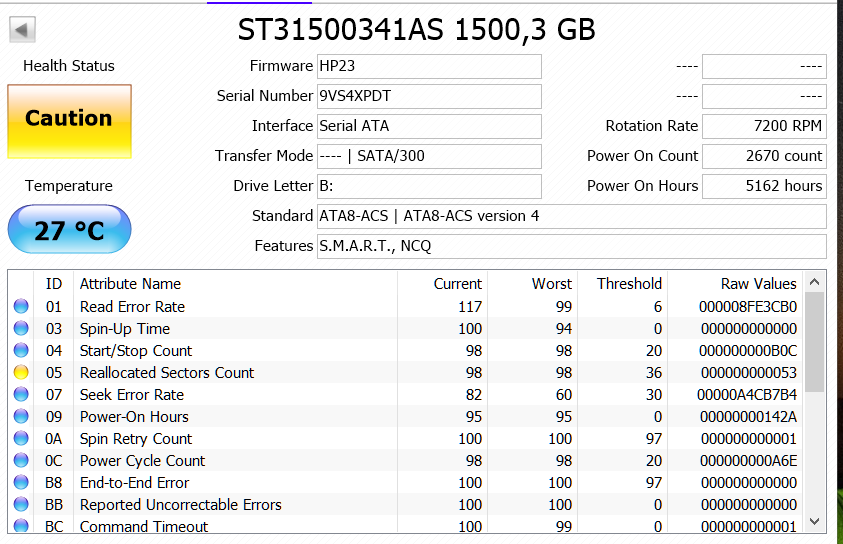Viewport: 843px width, 544px height.
Task: Click the blue status icon for End-to-End Error
Action: tap(21, 482)
